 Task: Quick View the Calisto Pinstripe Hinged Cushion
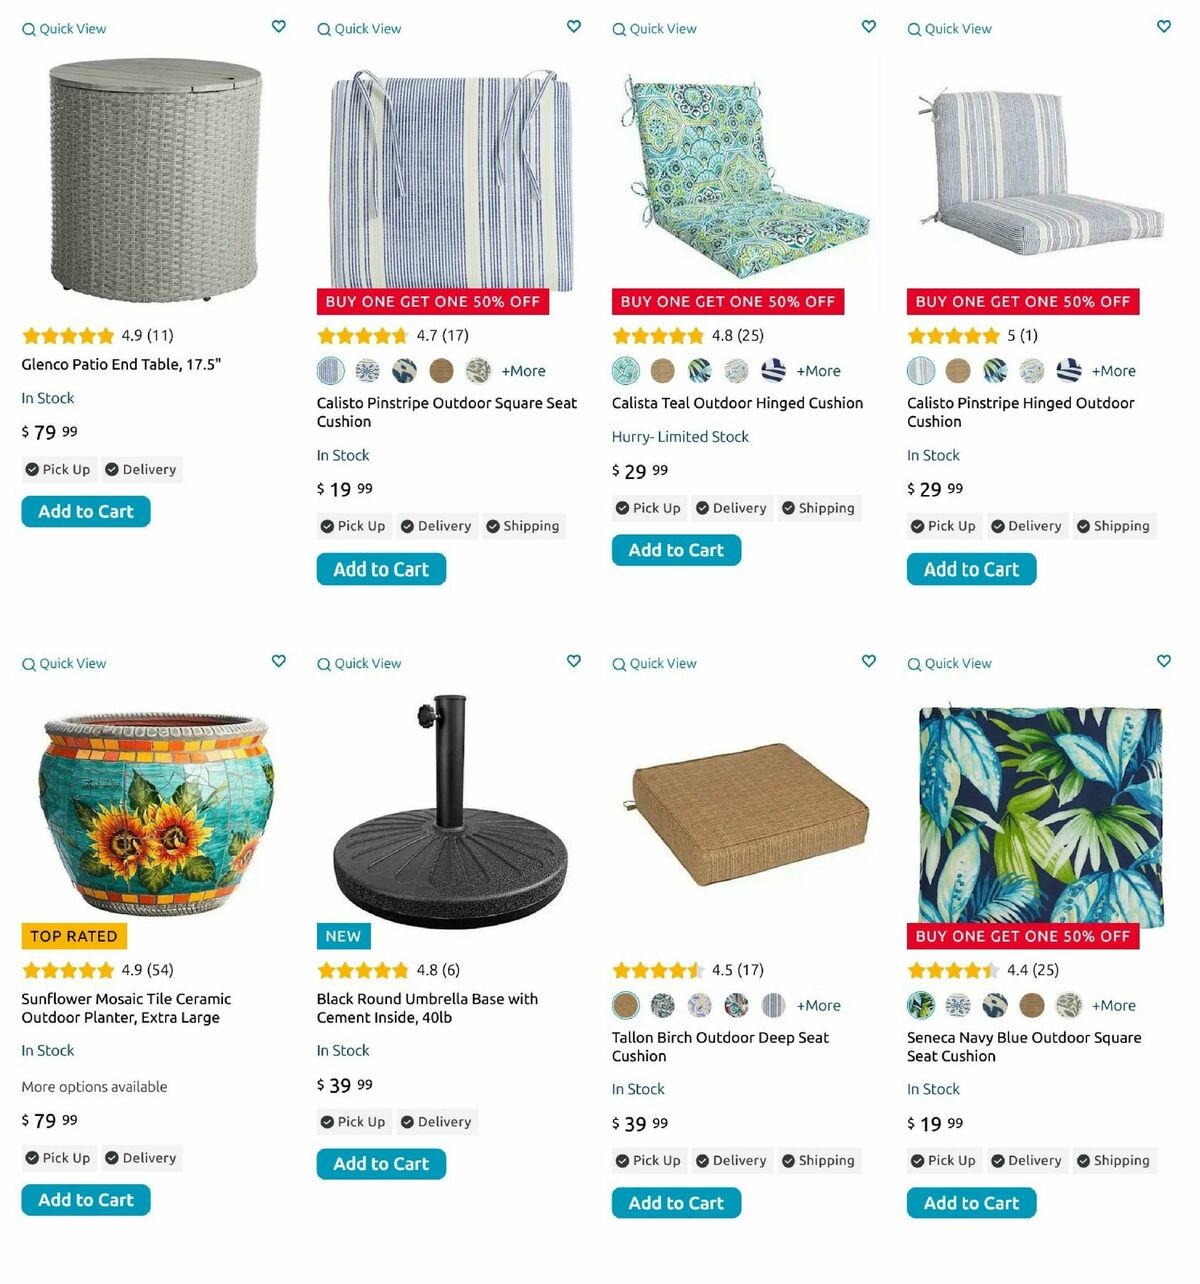pyautogui.click(x=949, y=29)
